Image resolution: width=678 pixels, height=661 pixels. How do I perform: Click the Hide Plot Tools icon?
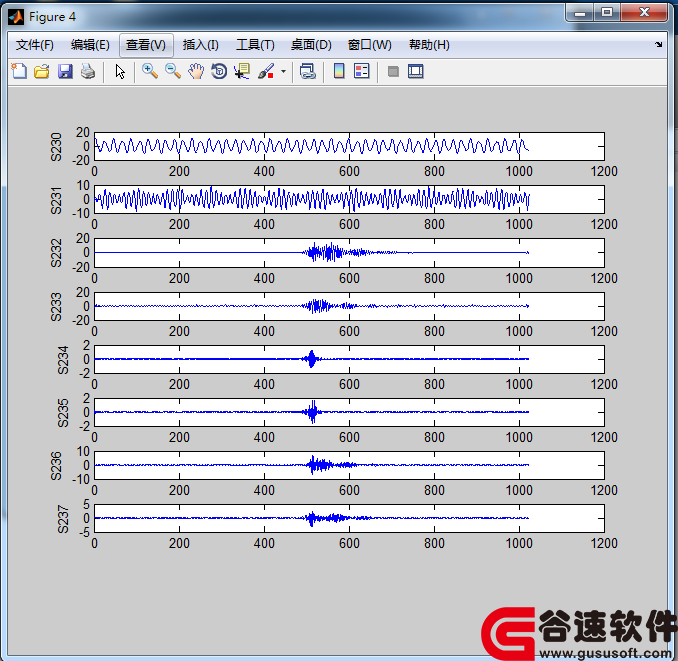(393, 71)
